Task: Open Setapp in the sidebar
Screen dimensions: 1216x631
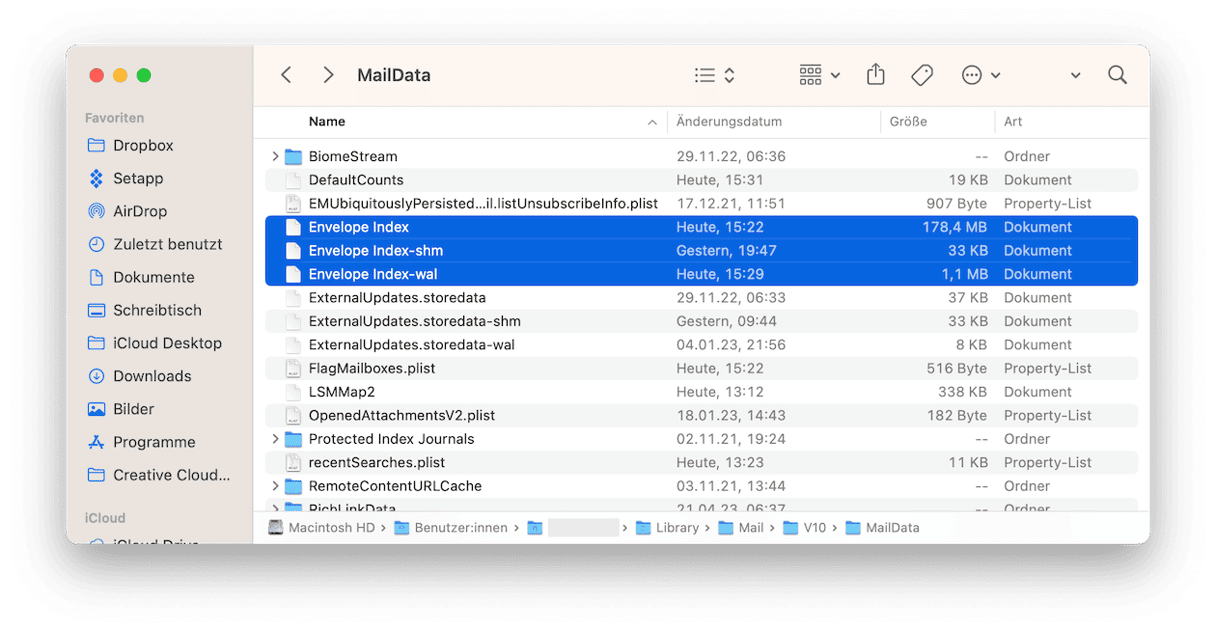Action: pyautogui.click(x=138, y=178)
